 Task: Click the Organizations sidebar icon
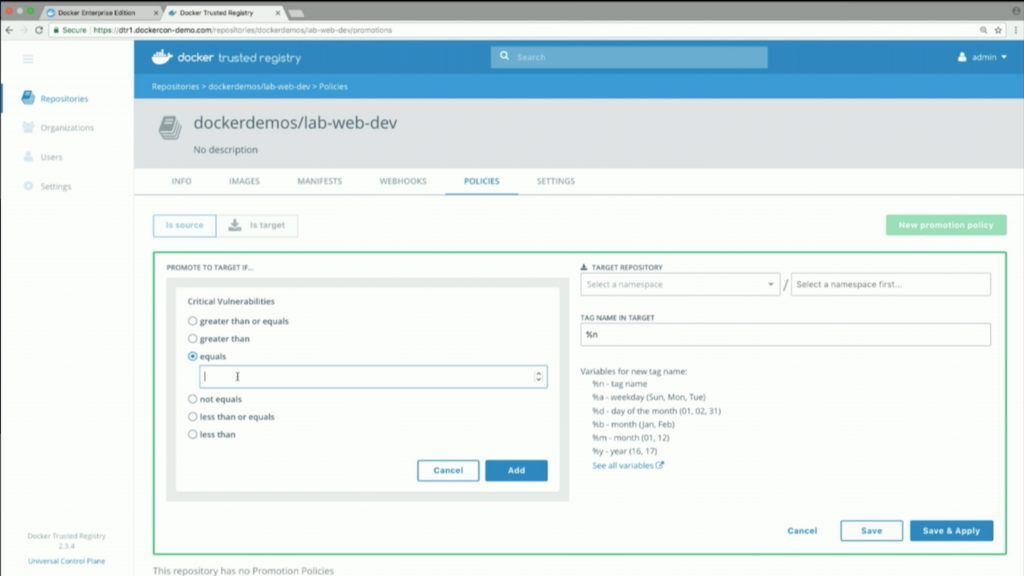tap(28, 127)
